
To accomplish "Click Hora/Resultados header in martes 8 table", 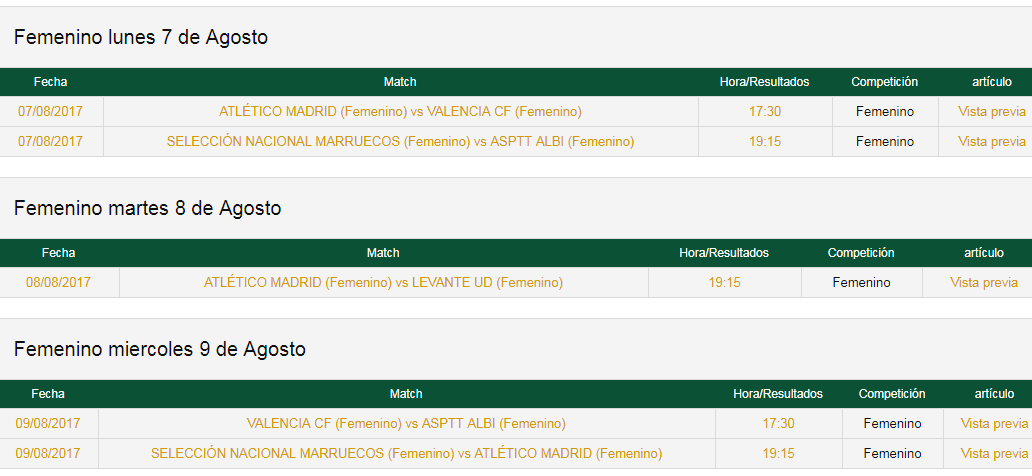I will (x=724, y=253).
